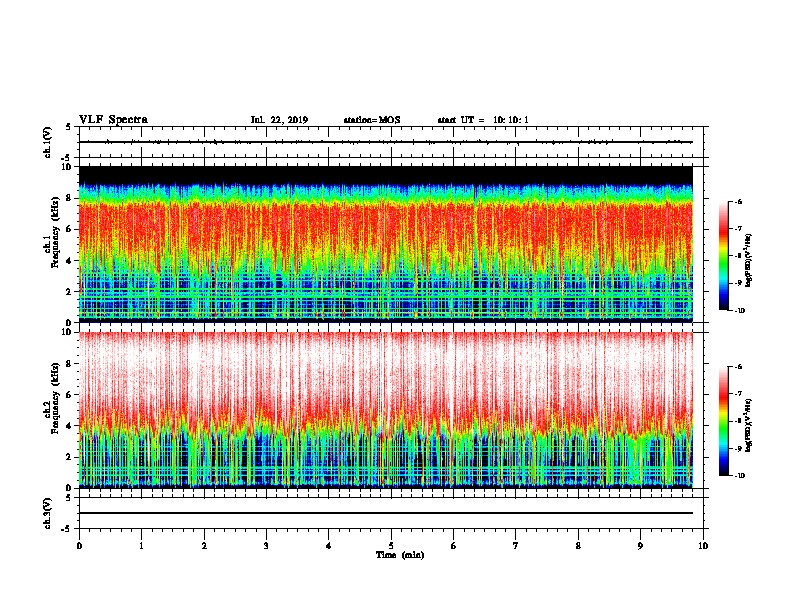Click the "-10" label on ch.1 color bar

(739, 311)
